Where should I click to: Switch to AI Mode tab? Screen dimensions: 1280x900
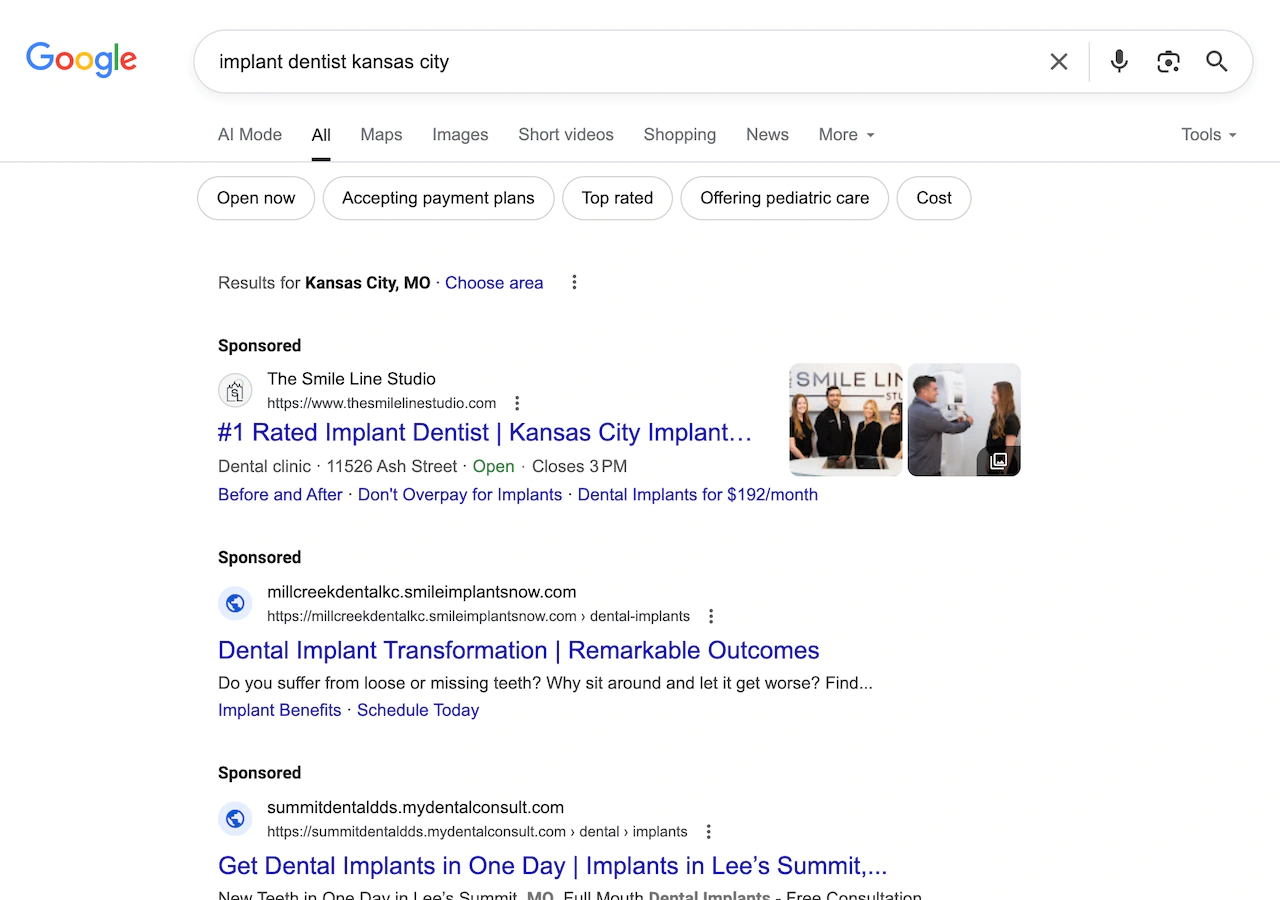(x=250, y=135)
